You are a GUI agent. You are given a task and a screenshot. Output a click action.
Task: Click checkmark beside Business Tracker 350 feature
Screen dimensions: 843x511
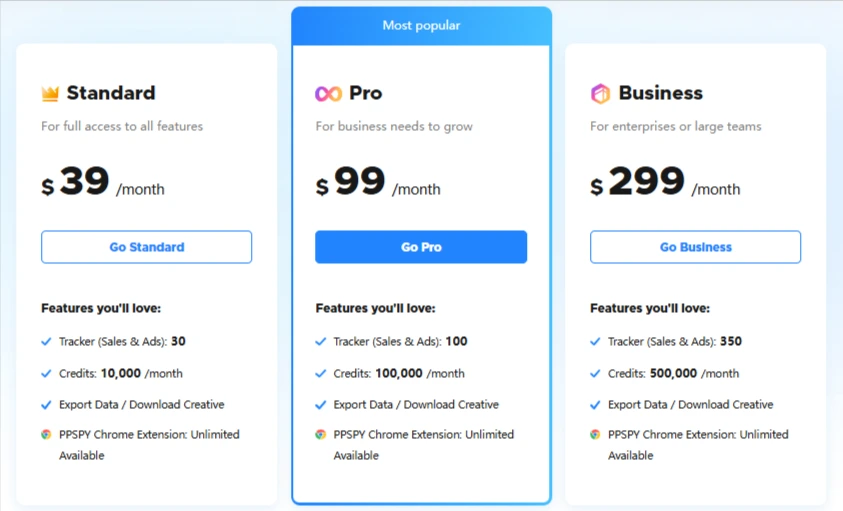595,342
